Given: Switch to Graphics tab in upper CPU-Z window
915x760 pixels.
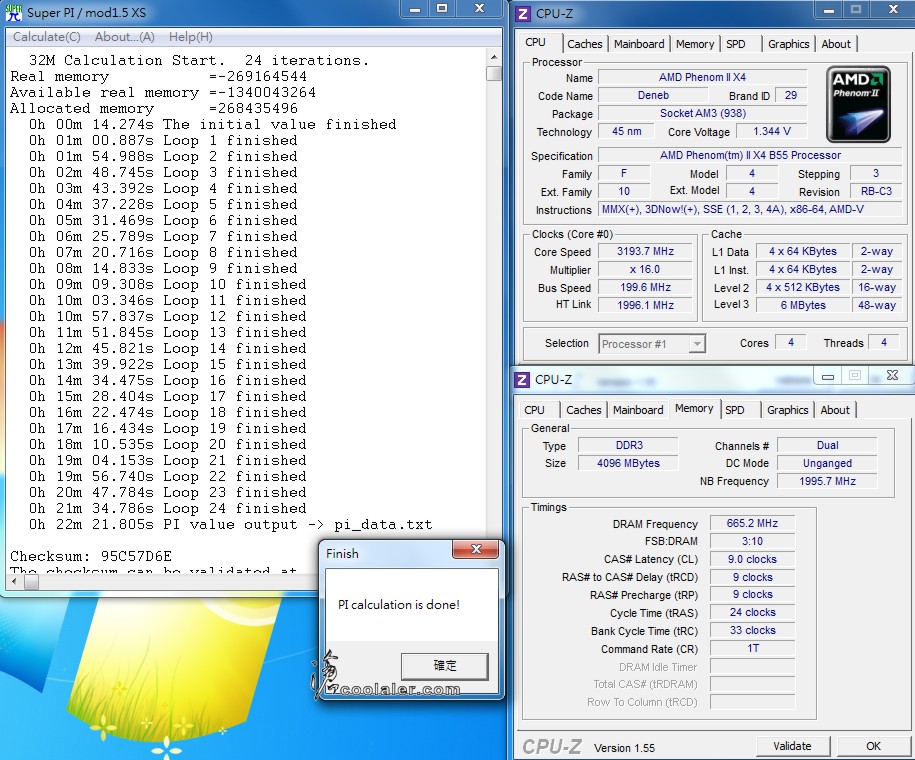Looking at the screenshot, I should 788,44.
